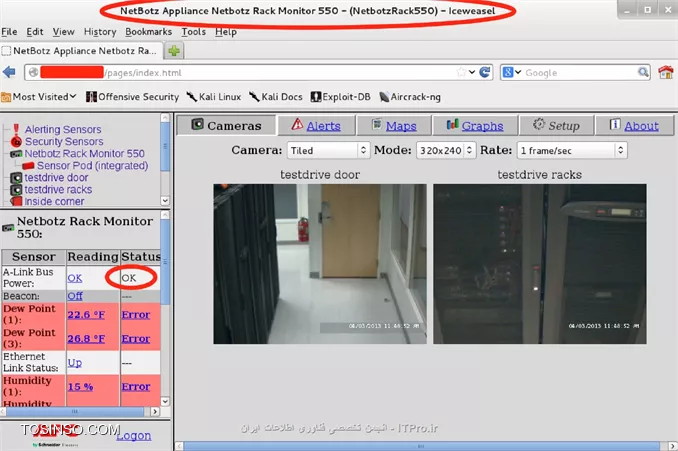Click the Sensor Pod red icon

28,166
